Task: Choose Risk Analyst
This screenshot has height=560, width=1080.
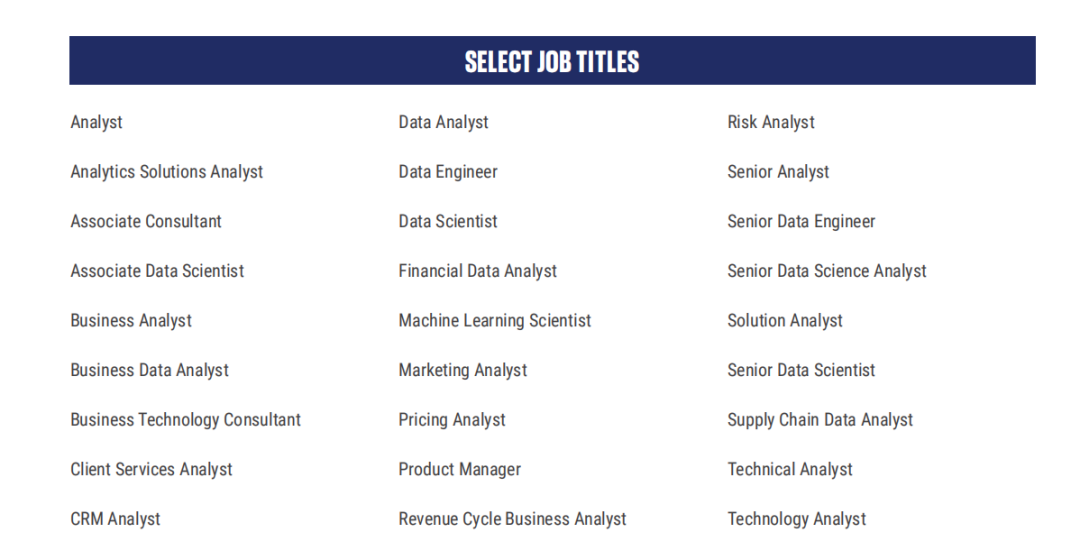Action: pyautogui.click(x=771, y=123)
